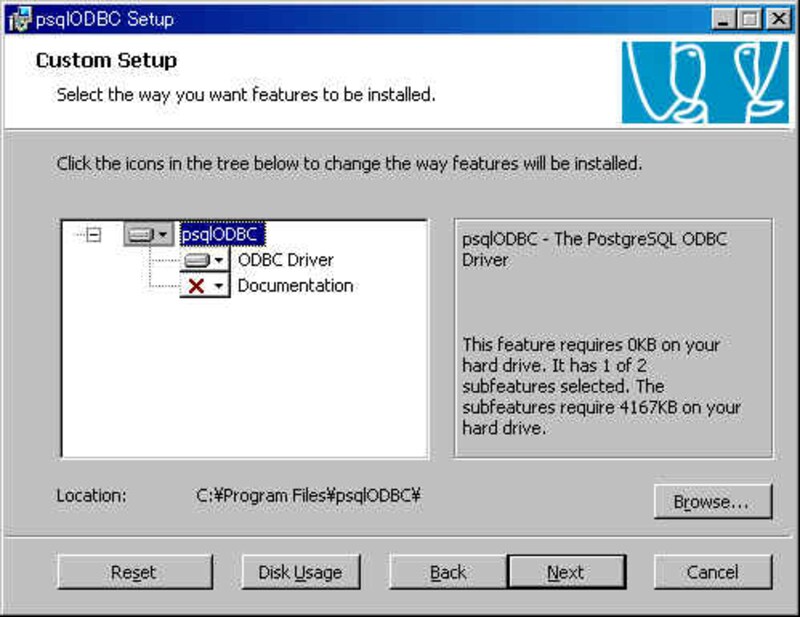Click the feature description text panel
800x617 pixels.
[613, 338]
